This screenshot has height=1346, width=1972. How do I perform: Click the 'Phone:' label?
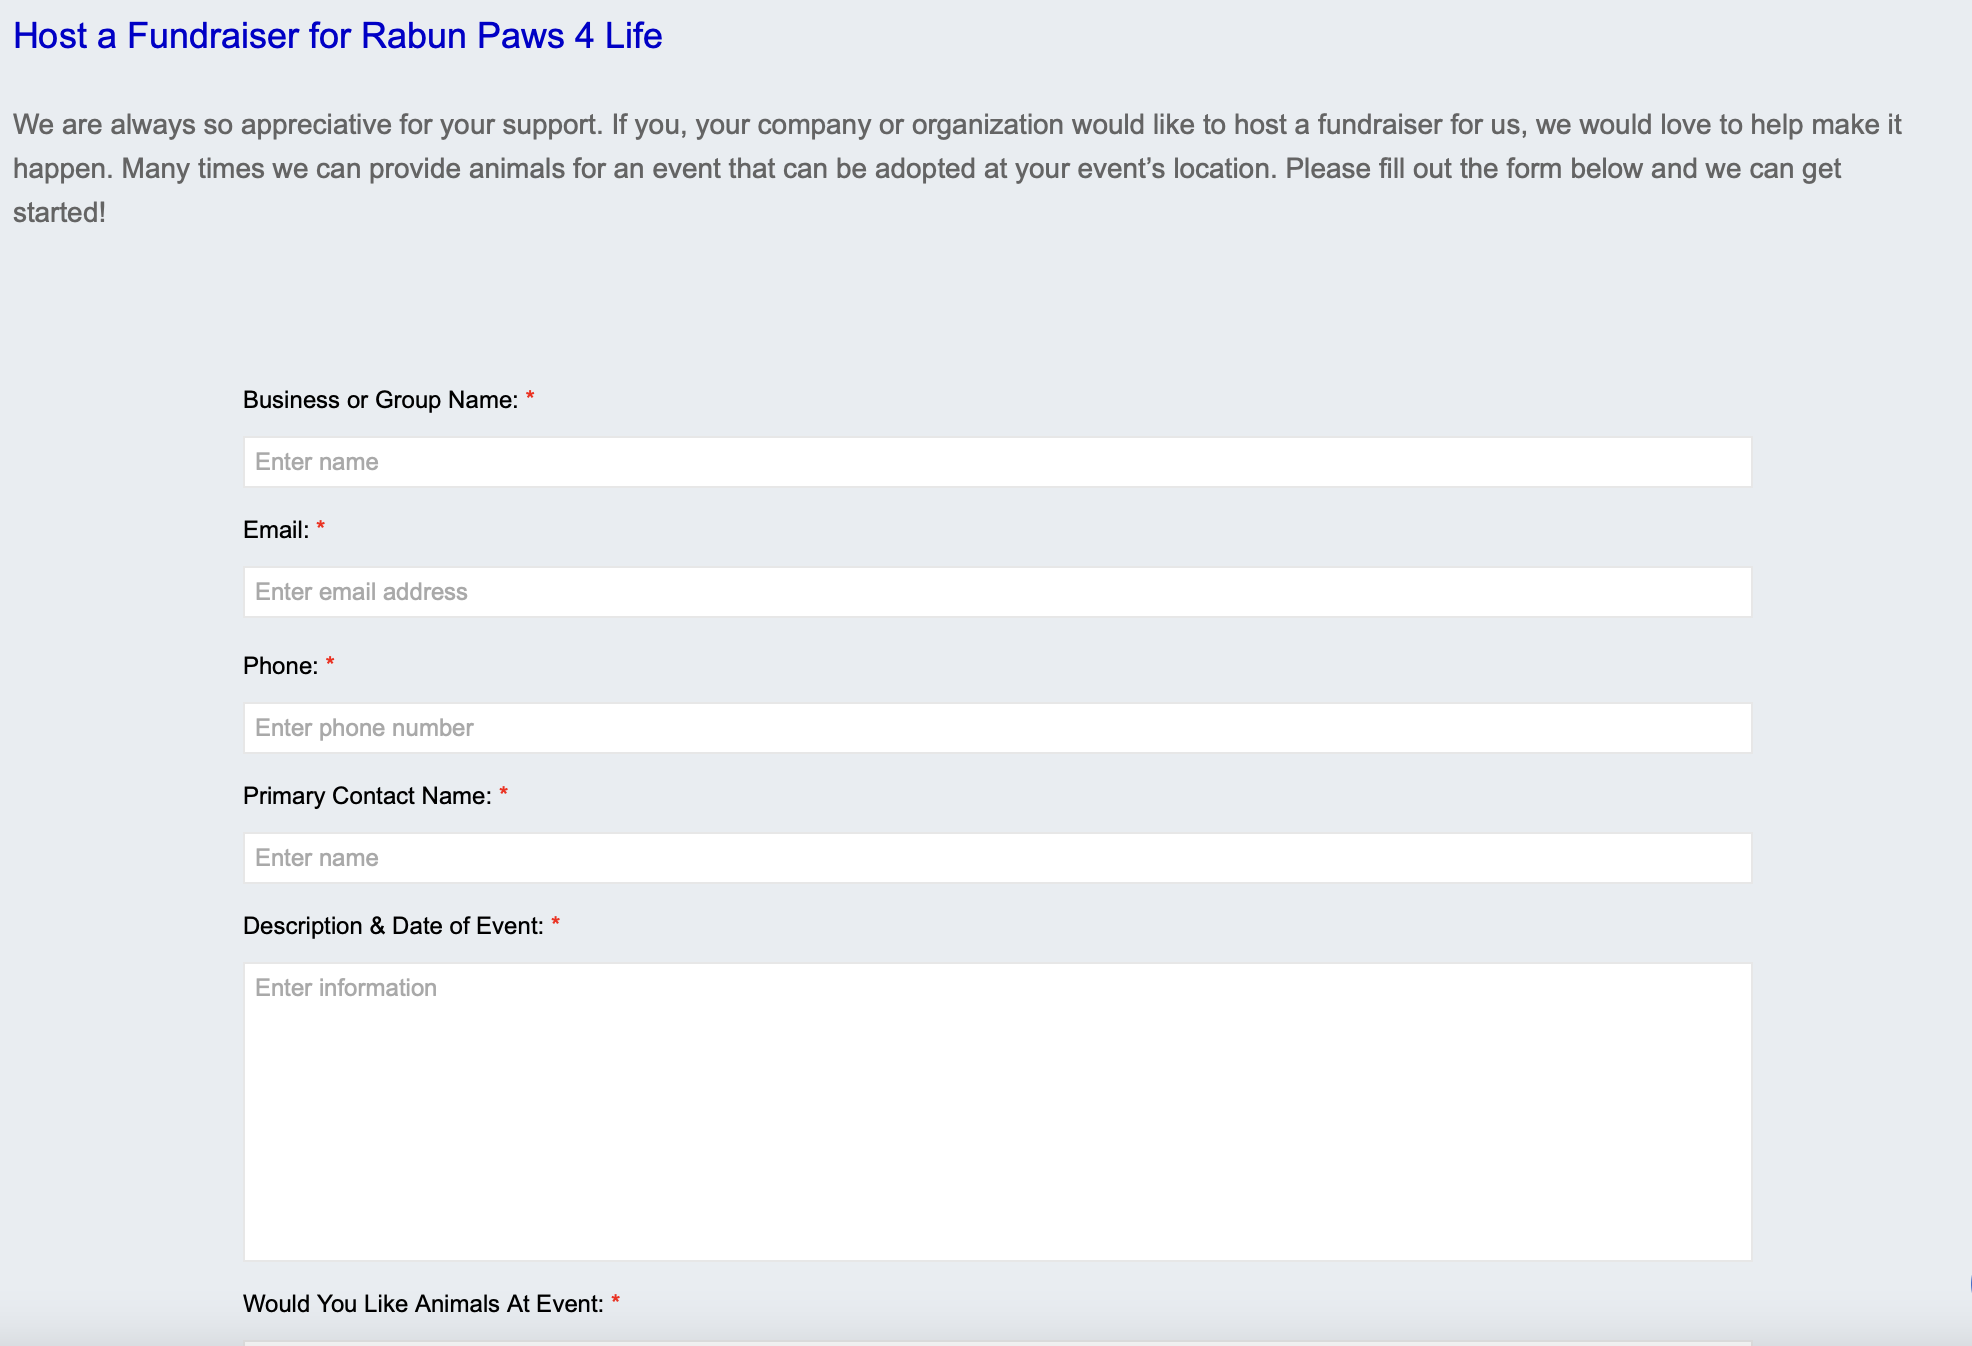point(280,666)
